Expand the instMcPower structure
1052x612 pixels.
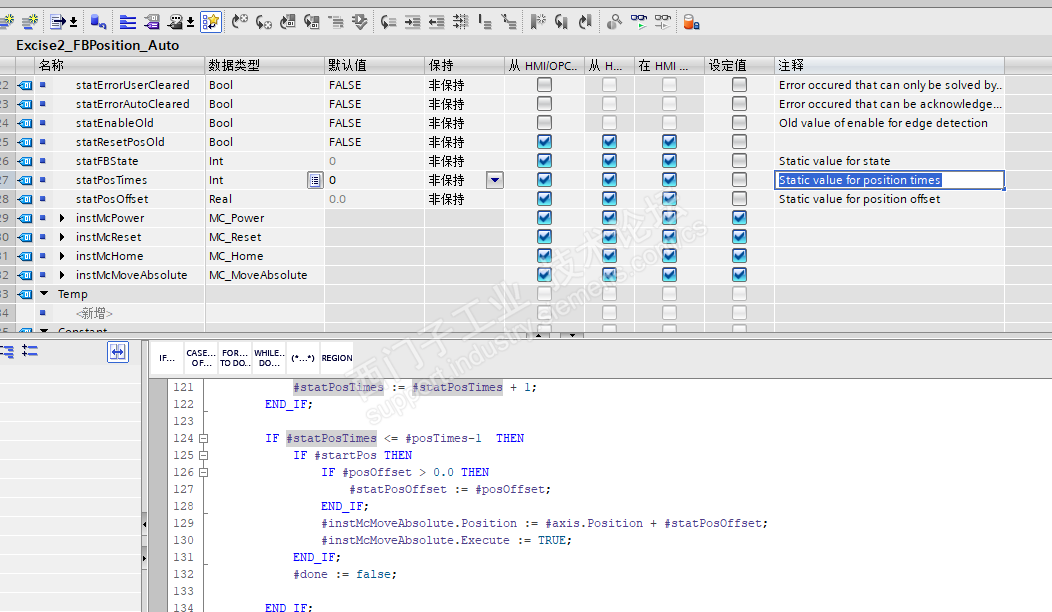[x=62, y=218]
